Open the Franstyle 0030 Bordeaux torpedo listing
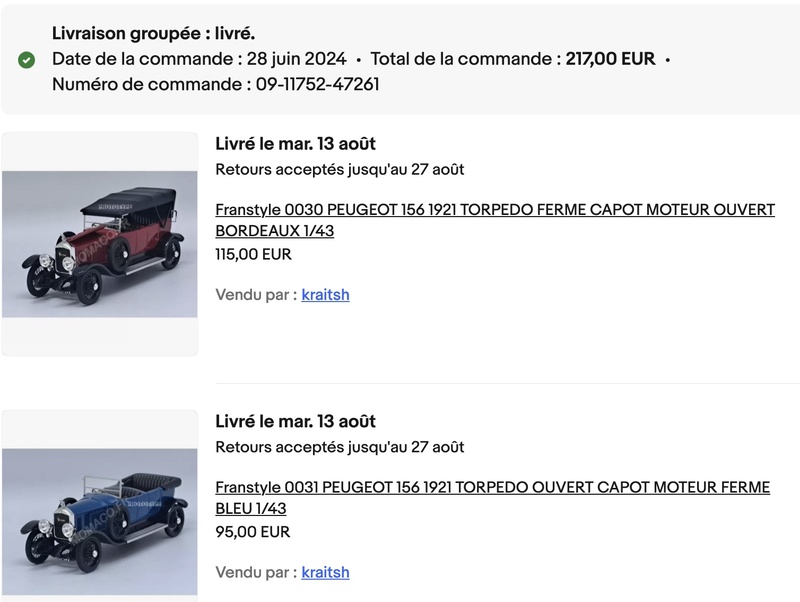Screen dimensions: 800x602 [x=495, y=220]
